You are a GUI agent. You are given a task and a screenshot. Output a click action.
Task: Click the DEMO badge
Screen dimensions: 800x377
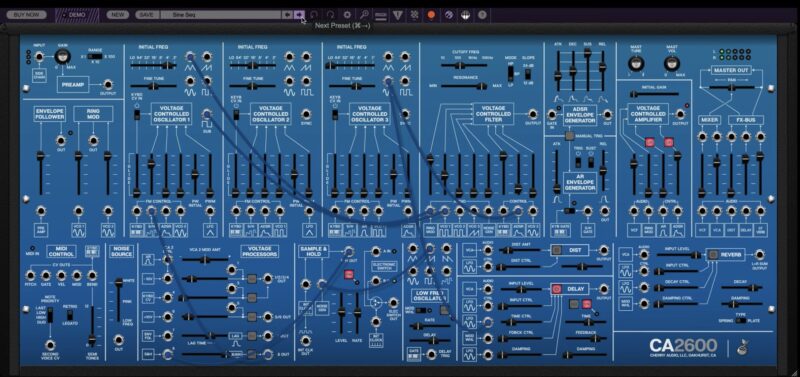point(78,15)
